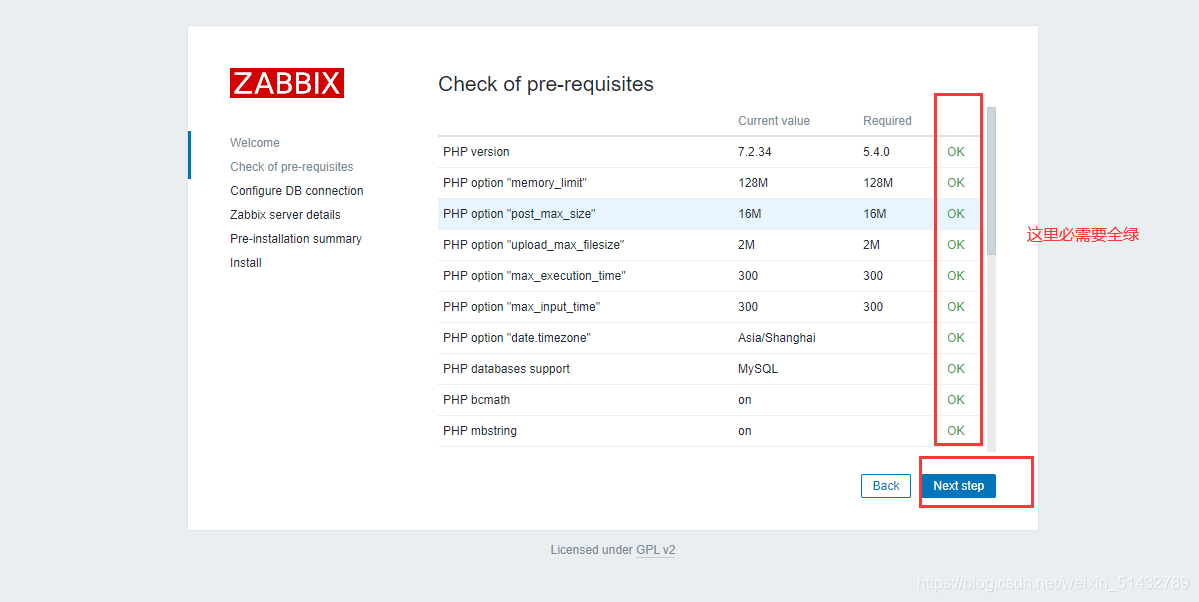Viewport: 1199px width, 602px height.
Task: Click OK status for PHP version
Action: (x=956, y=151)
